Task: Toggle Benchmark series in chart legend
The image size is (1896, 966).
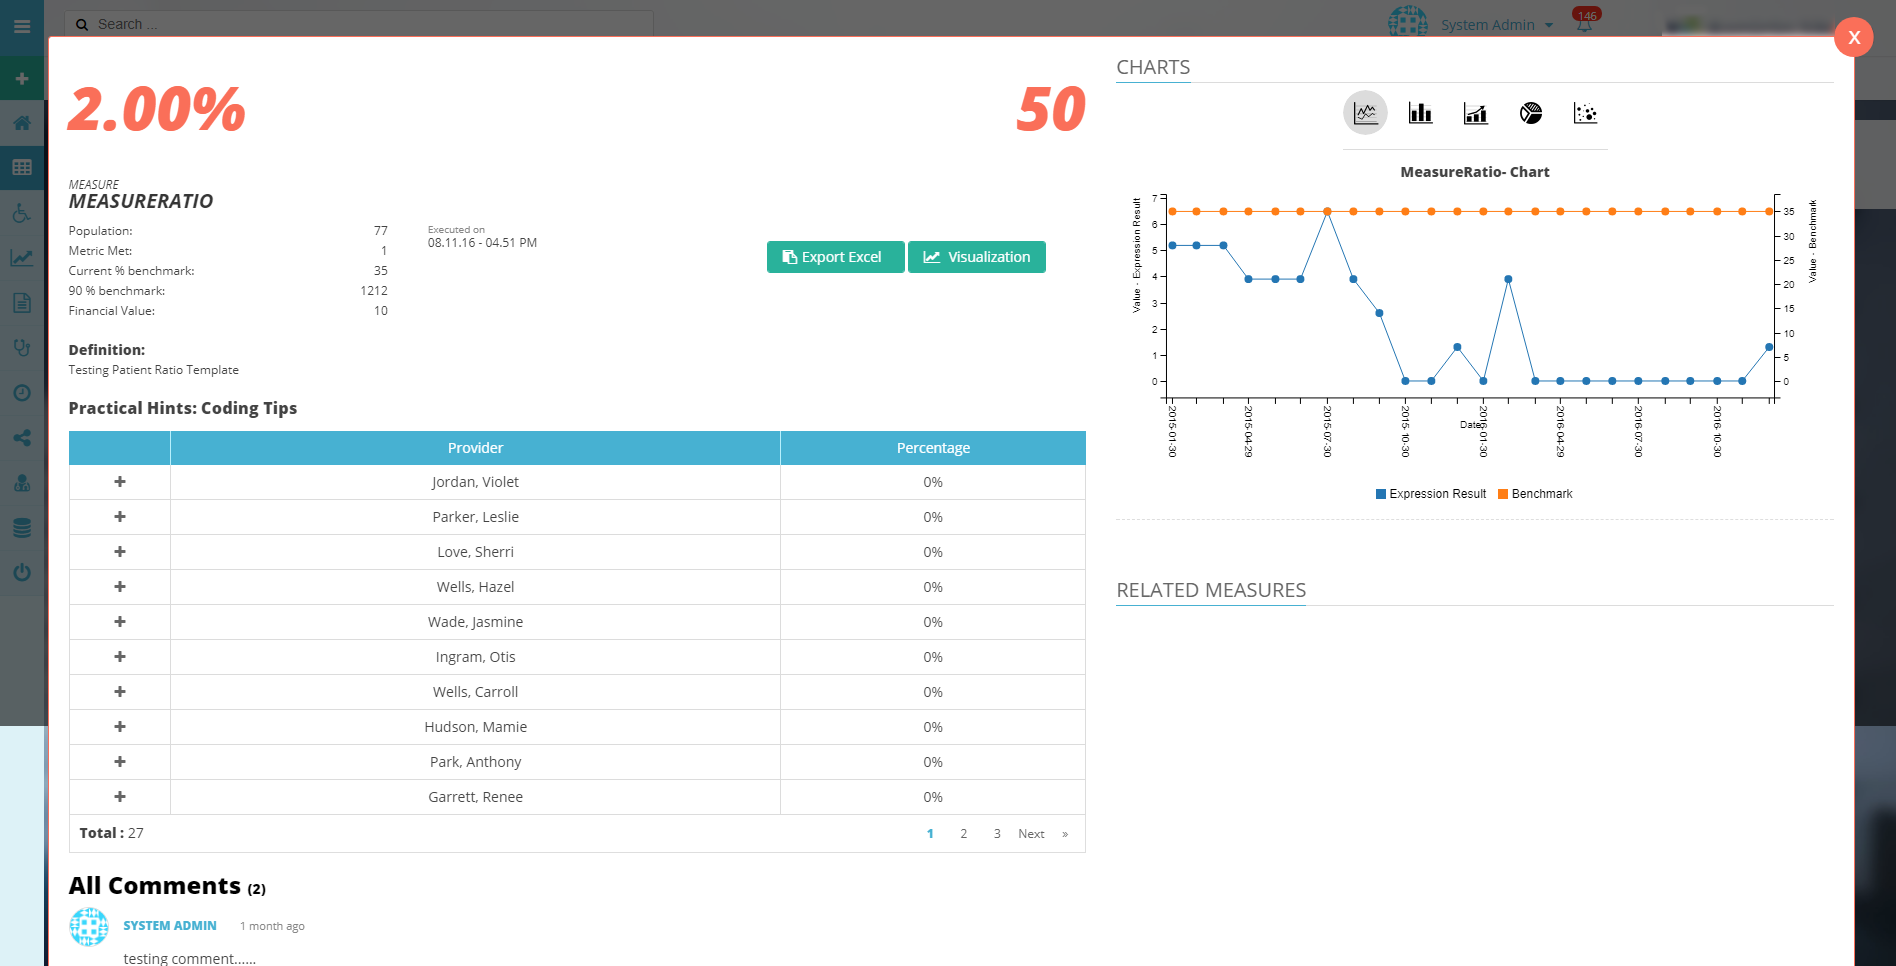Action: [x=1535, y=494]
